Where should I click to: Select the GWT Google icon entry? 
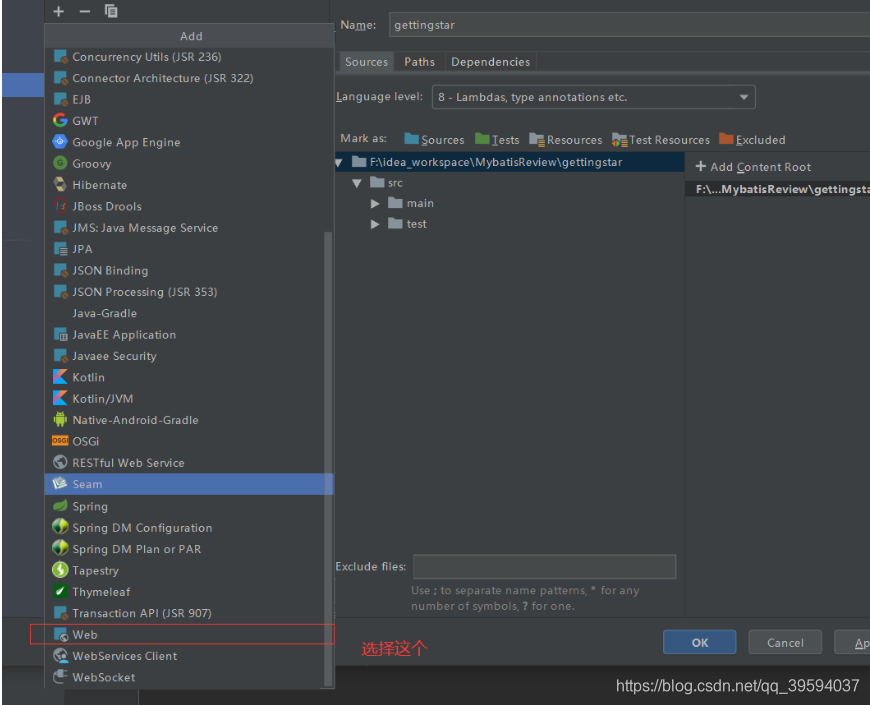pyautogui.click(x=60, y=120)
